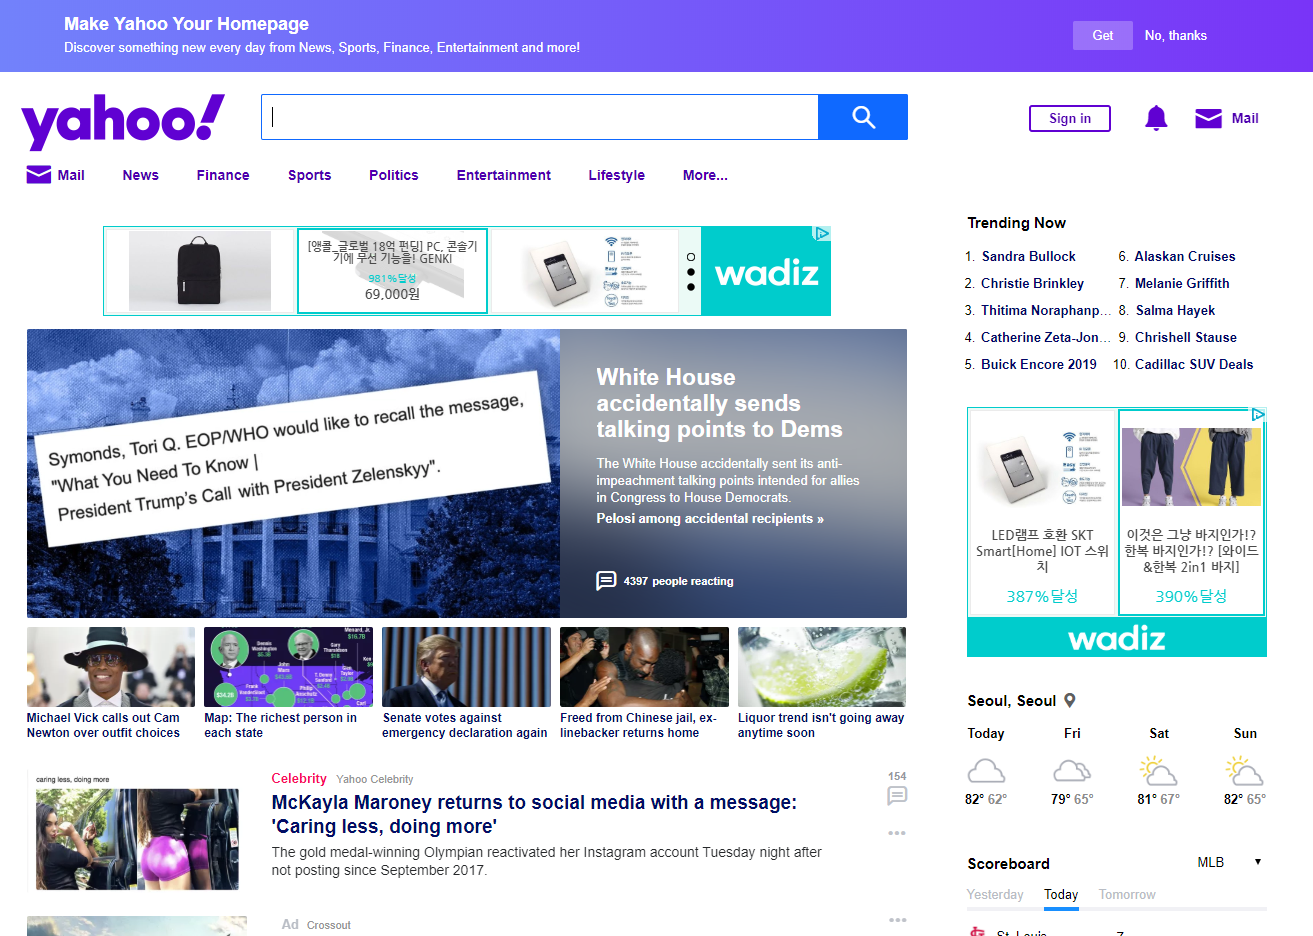
Task: Click the Celebrity category label
Action: 299,778
